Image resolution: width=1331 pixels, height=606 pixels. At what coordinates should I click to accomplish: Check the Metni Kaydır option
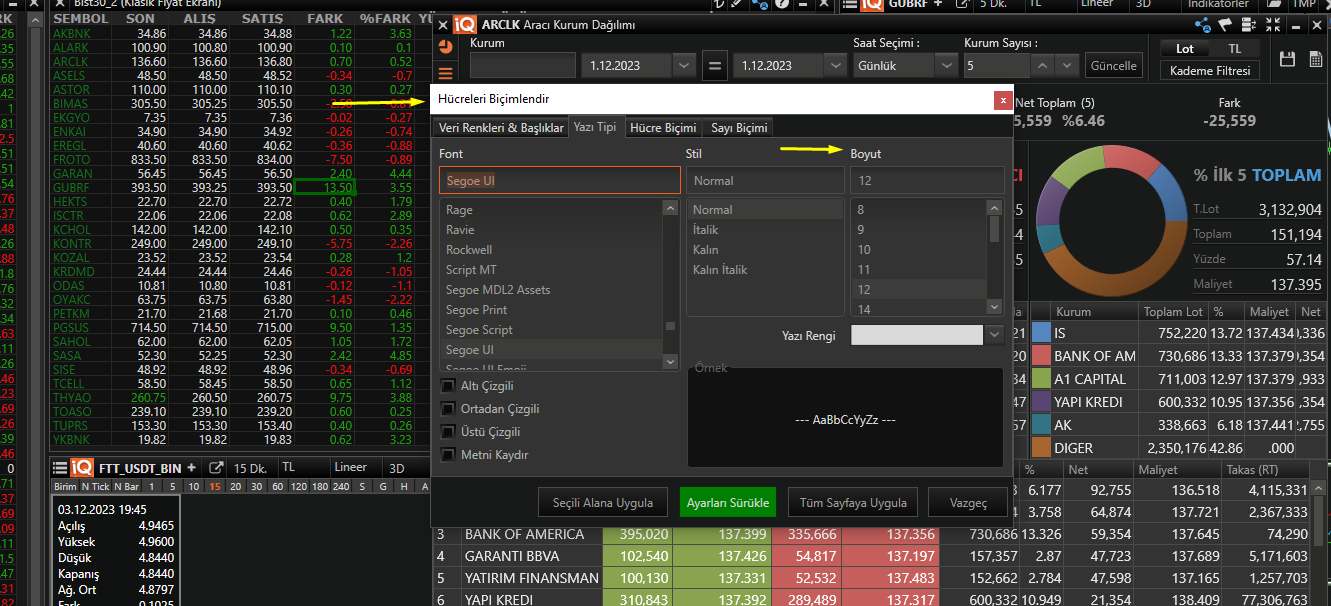coord(447,455)
